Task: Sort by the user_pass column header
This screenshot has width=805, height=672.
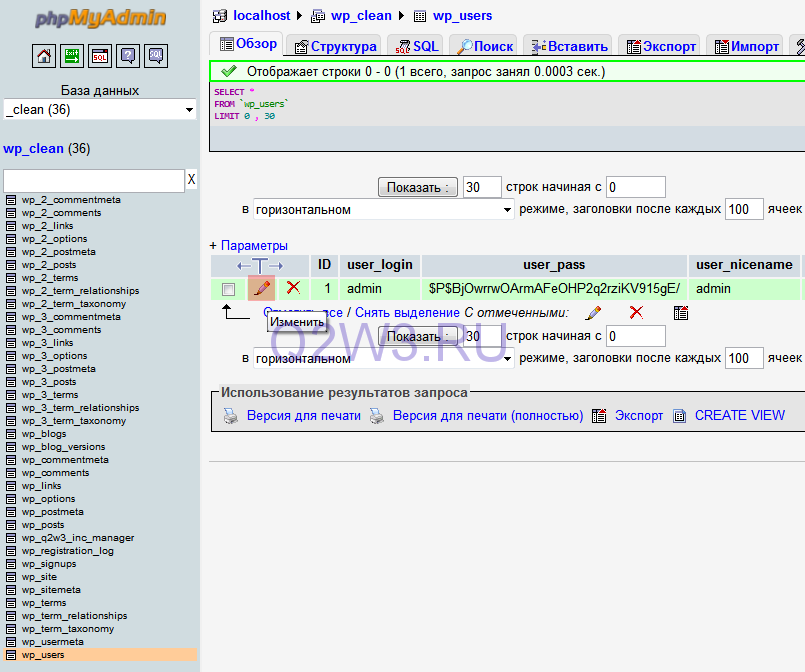Action: 554,265
